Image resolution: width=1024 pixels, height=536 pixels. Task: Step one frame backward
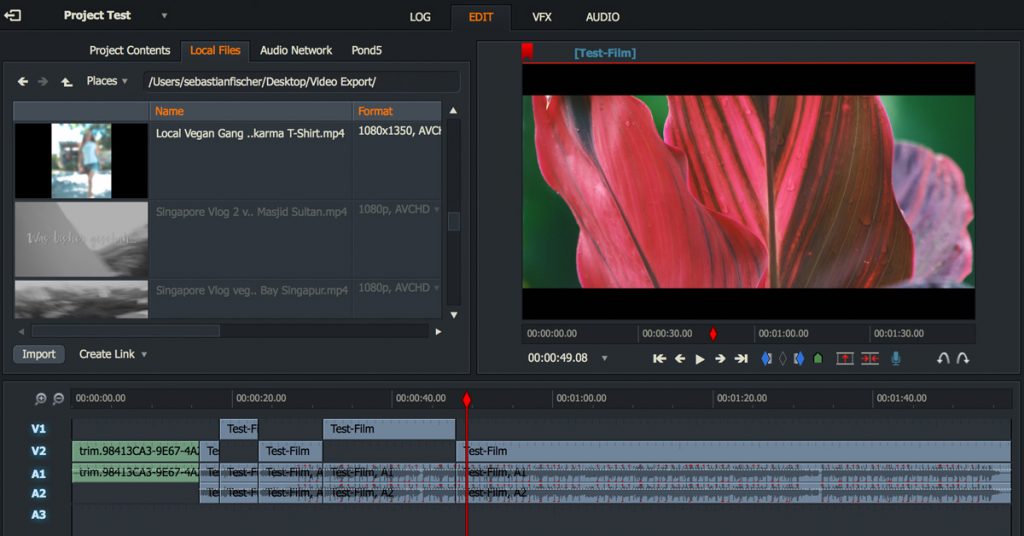pos(680,358)
